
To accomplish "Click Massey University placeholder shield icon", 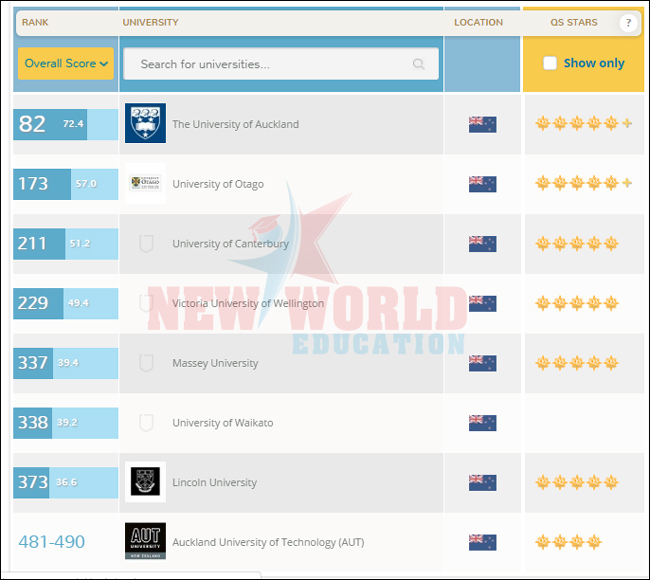I will (x=146, y=363).
